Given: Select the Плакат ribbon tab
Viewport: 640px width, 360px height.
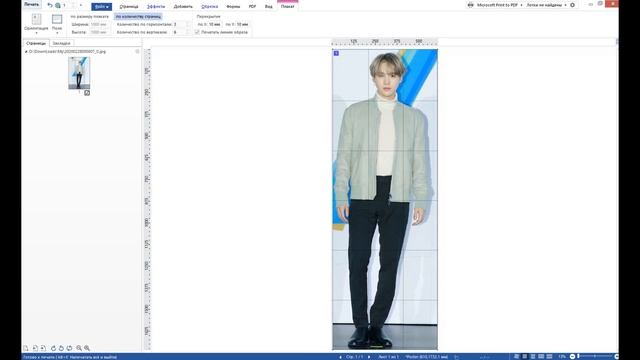Looking at the screenshot, I should point(287,7).
